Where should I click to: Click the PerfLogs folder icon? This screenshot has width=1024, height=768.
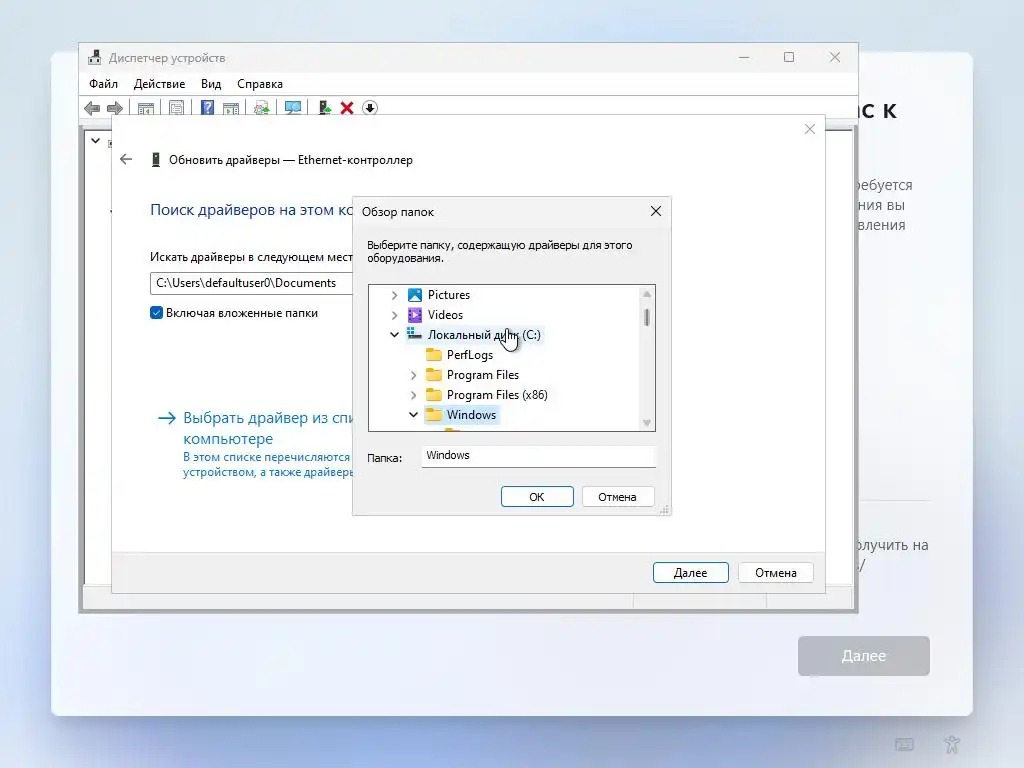pyautogui.click(x=434, y=355)
